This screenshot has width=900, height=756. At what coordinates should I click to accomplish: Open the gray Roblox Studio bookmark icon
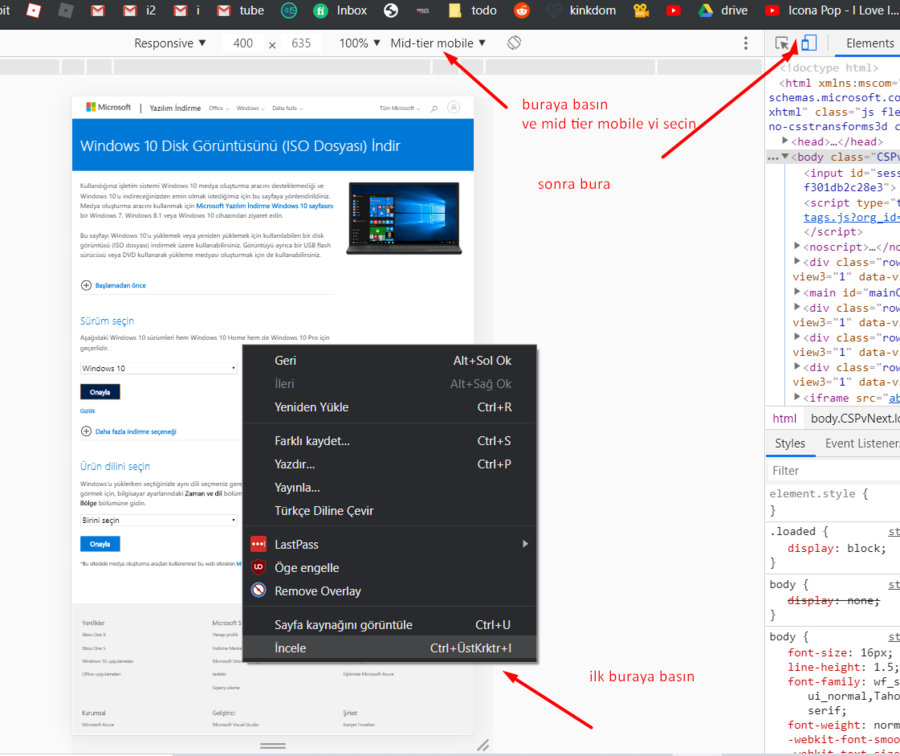(66, 10)
